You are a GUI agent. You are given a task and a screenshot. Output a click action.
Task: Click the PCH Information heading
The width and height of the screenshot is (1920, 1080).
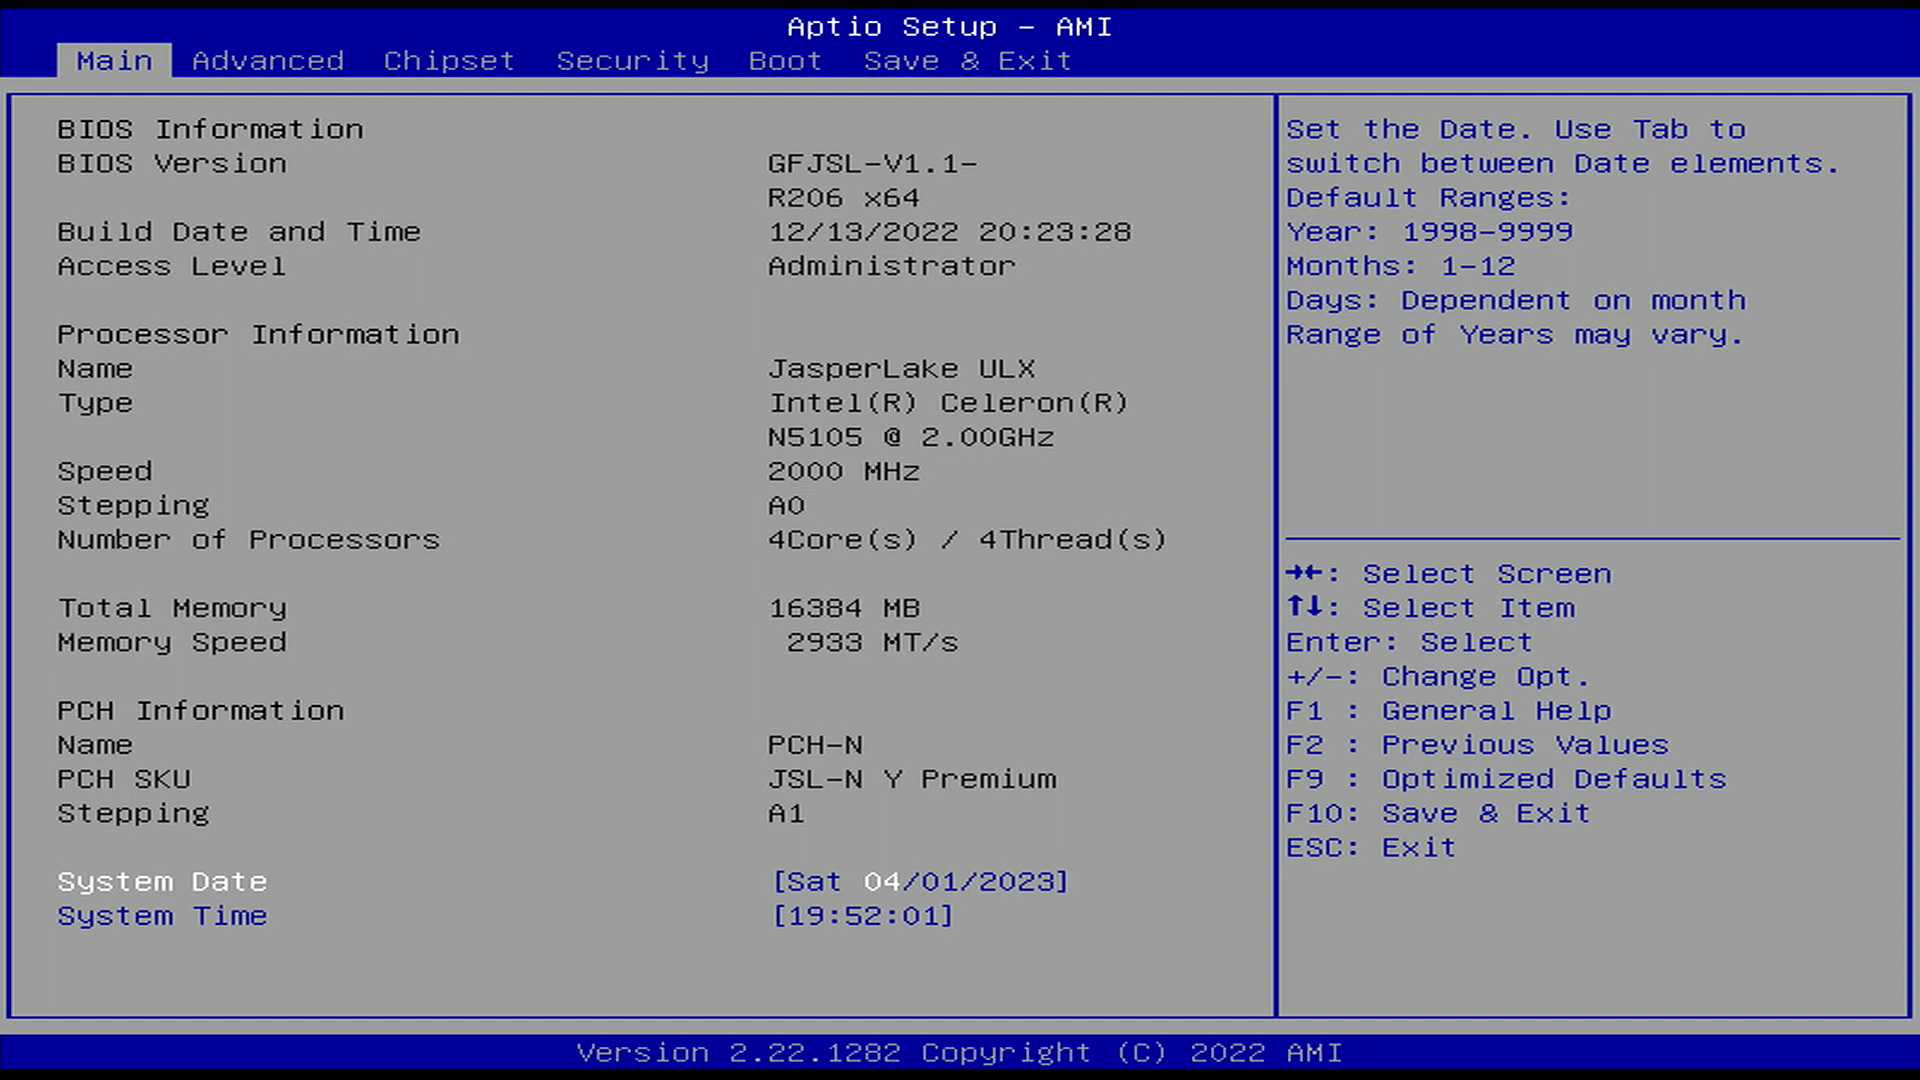[200, 711]
